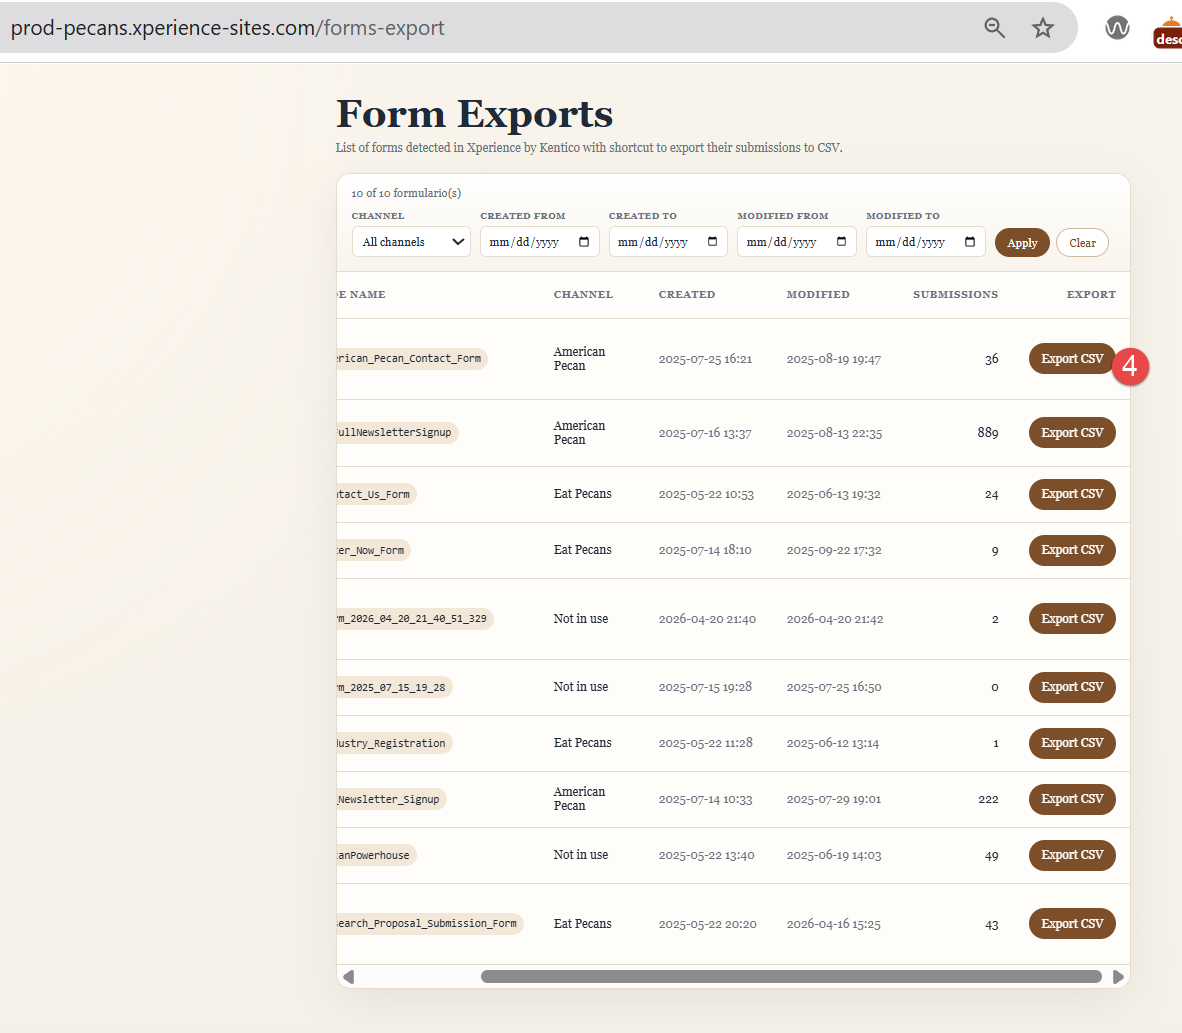Click the Created column header
This screenshot has height=1033, width=1182.
(687, 295)
